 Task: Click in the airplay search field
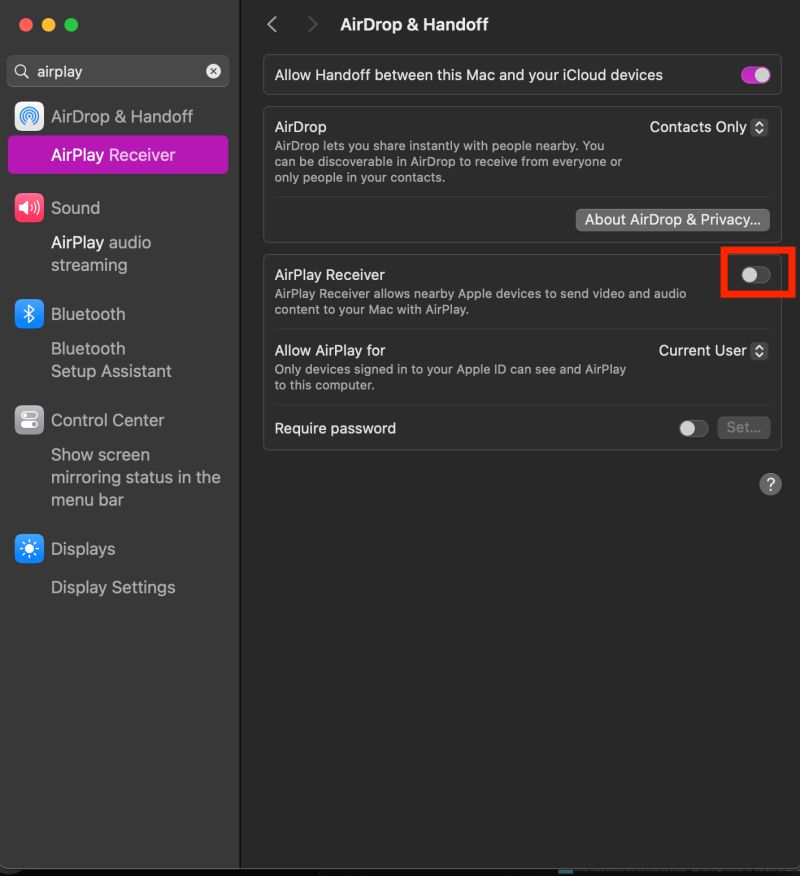(x=118, y=71)
